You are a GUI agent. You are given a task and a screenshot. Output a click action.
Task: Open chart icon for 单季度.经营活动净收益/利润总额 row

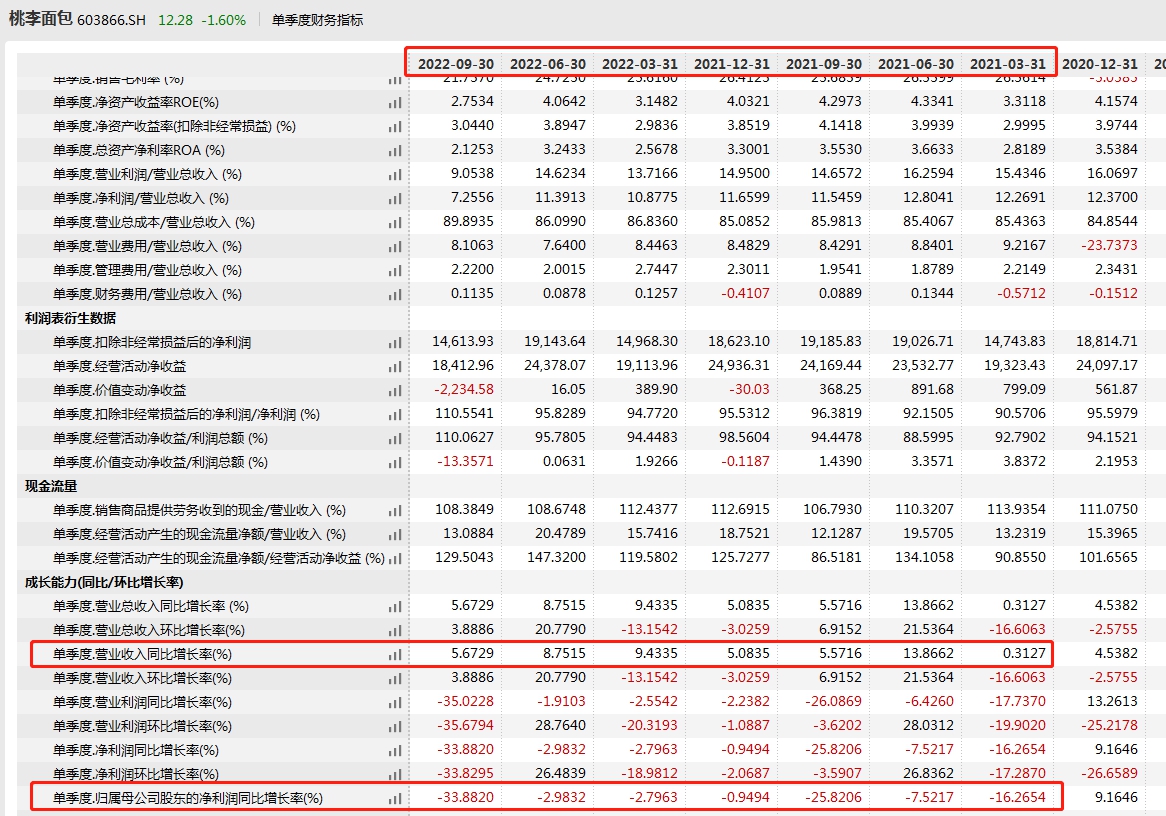click(395, 439)
